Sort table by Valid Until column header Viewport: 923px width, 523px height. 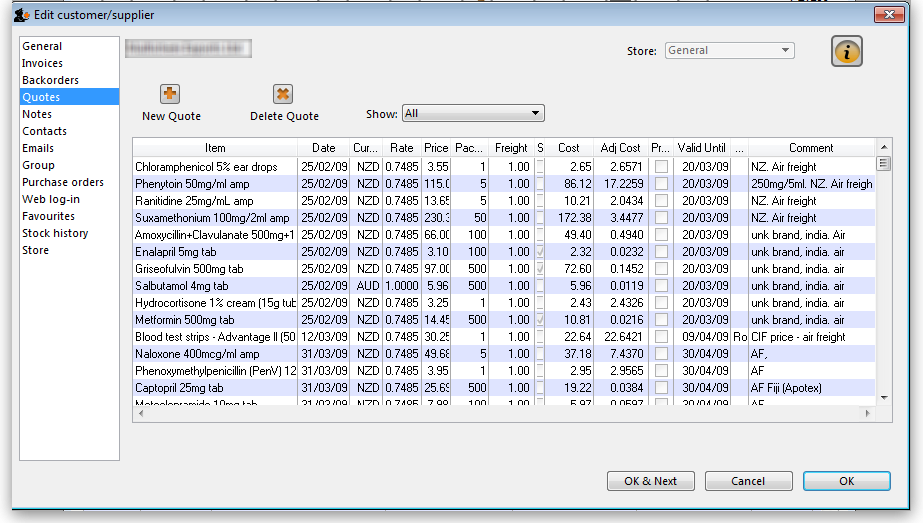(701, 148)
